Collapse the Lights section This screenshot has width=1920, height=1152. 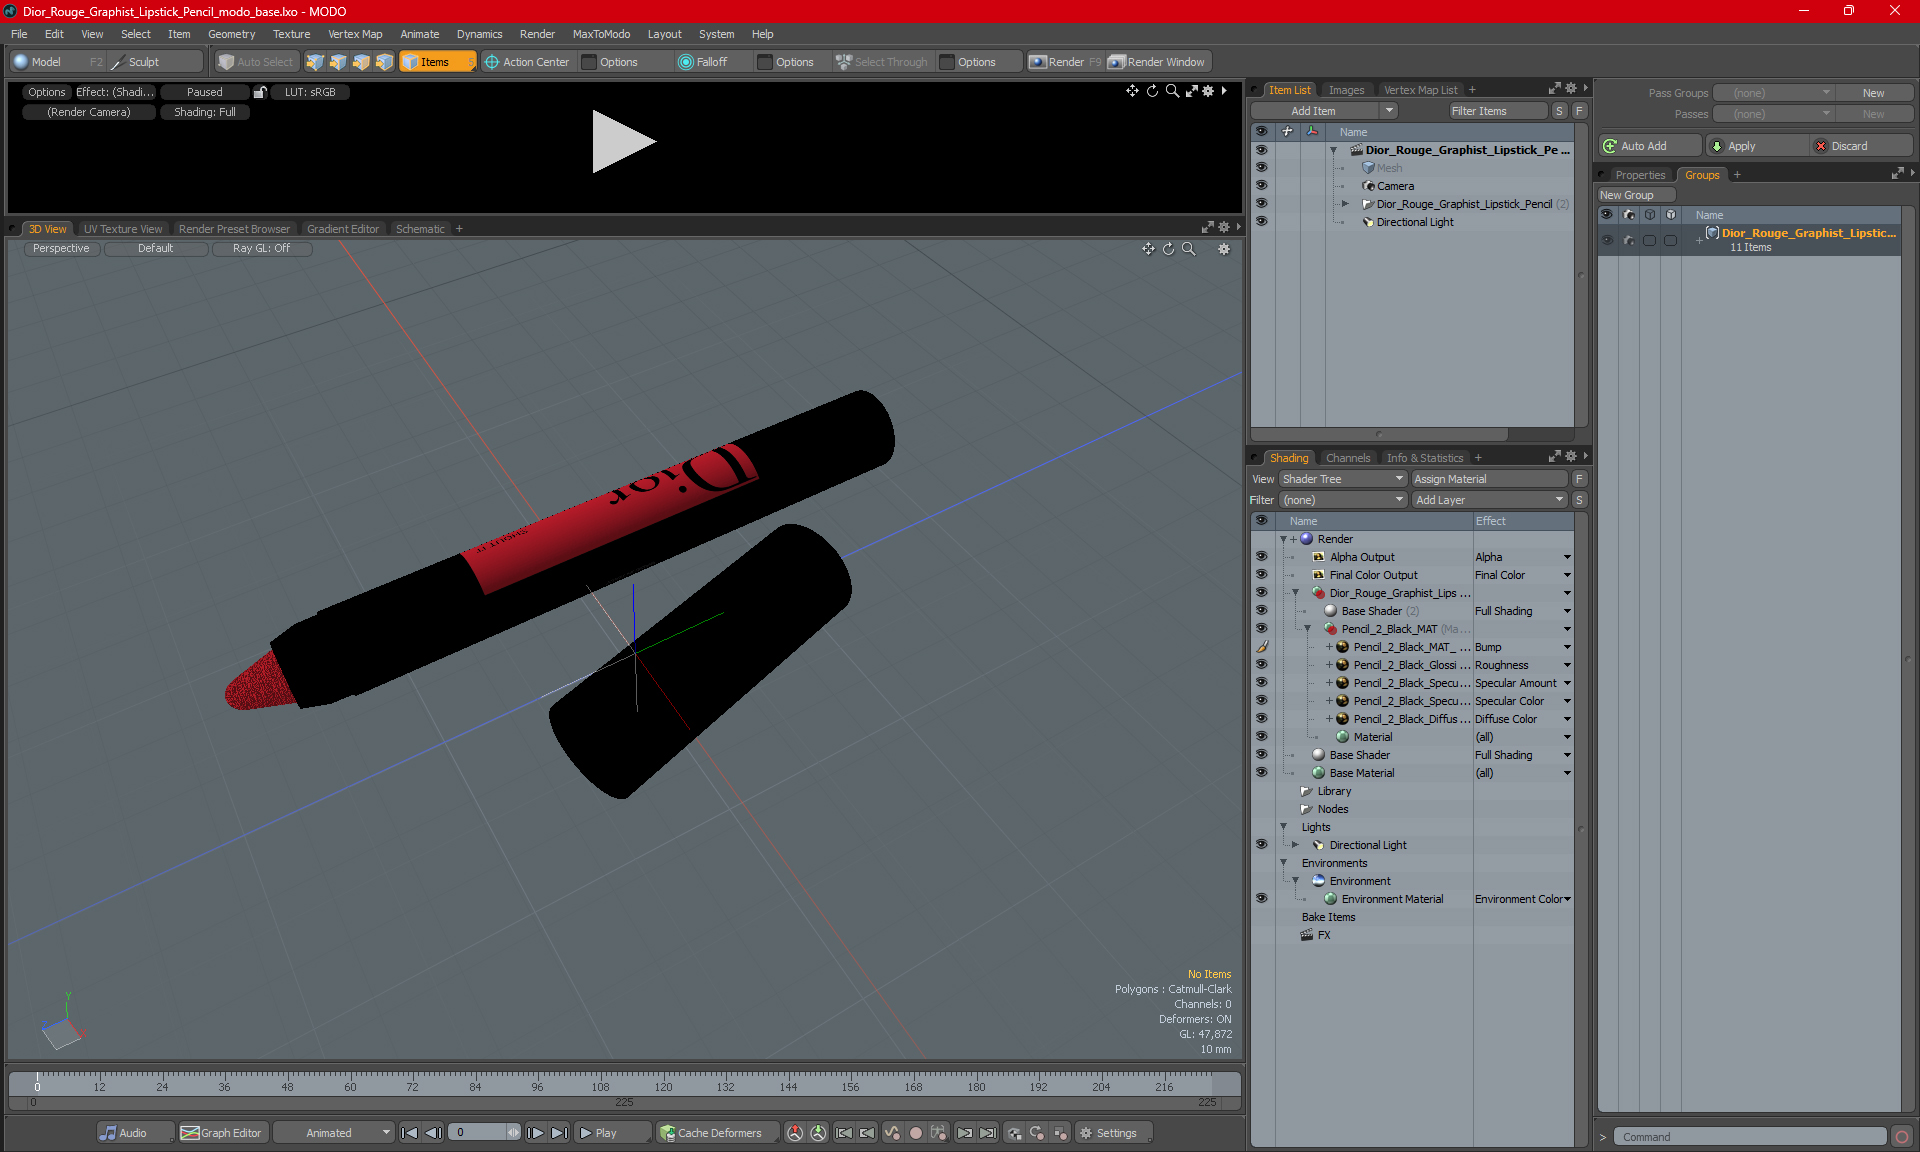pos(1283,827)
